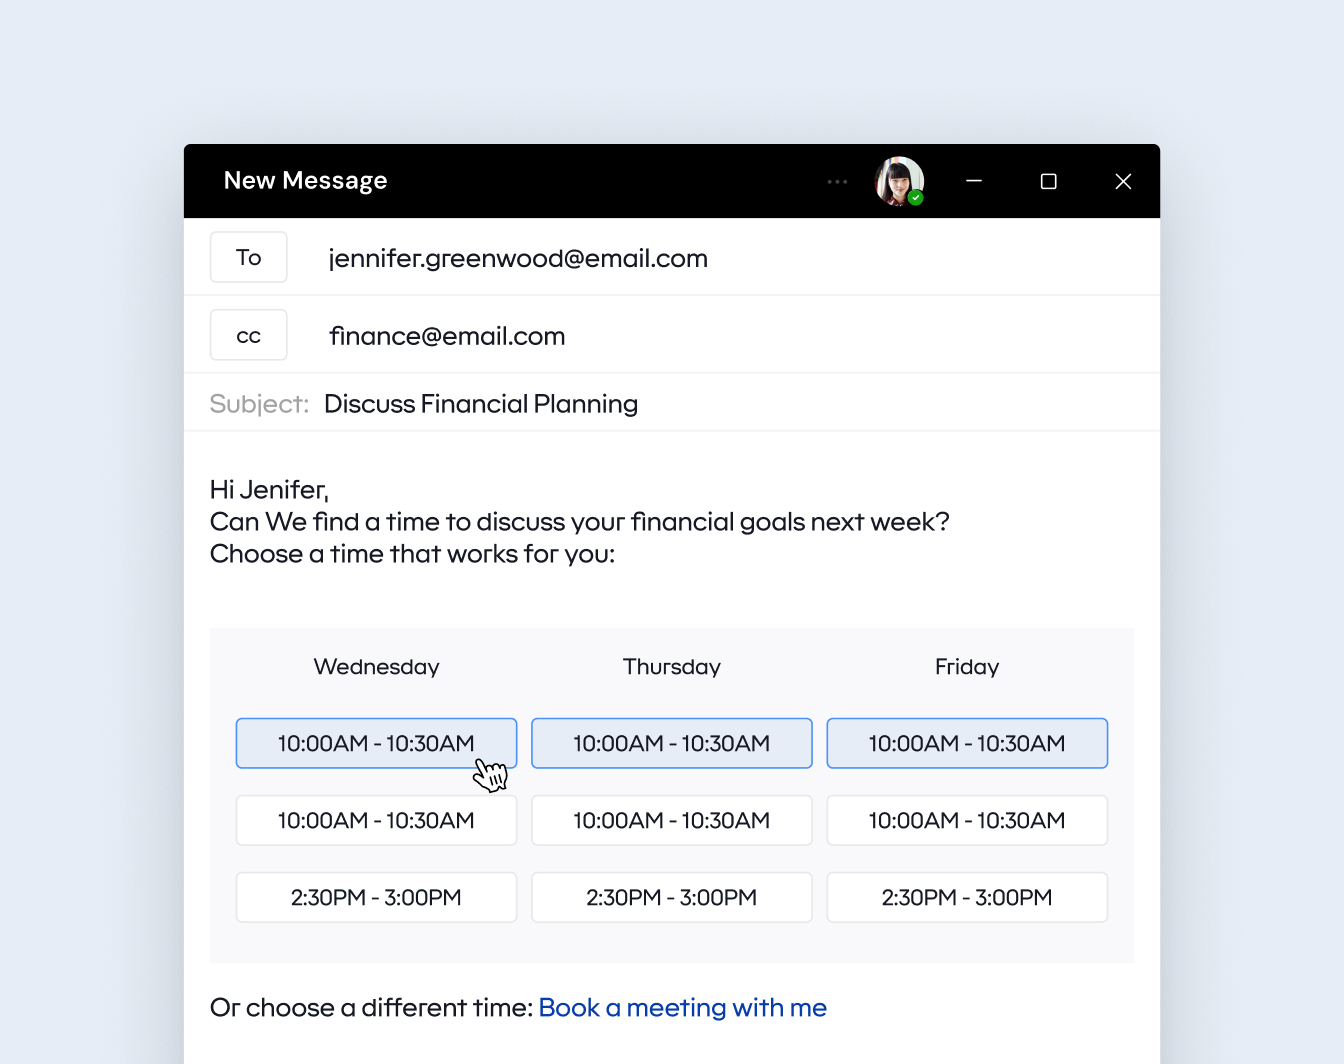Select Wednesday's highlighted 10:00AM - 10:30AM slot
Image resolution: width=1344 pixels, height=1064 pixels.
376,743
